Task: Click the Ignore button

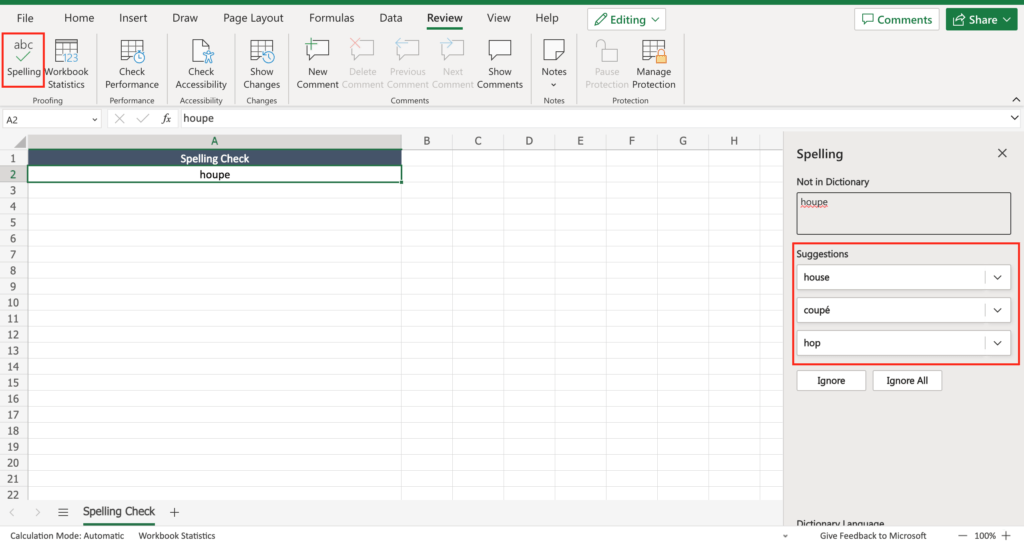Action: point(831,381)
